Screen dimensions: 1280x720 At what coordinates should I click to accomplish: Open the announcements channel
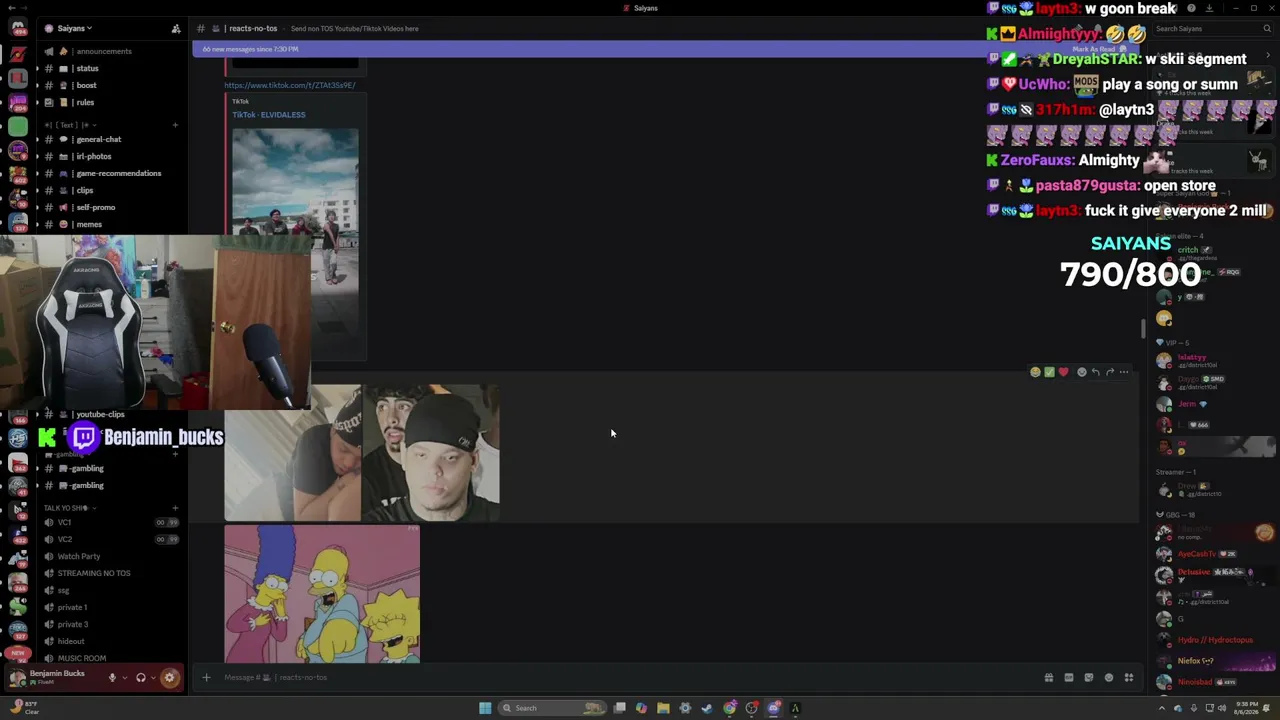pos(110,51)
